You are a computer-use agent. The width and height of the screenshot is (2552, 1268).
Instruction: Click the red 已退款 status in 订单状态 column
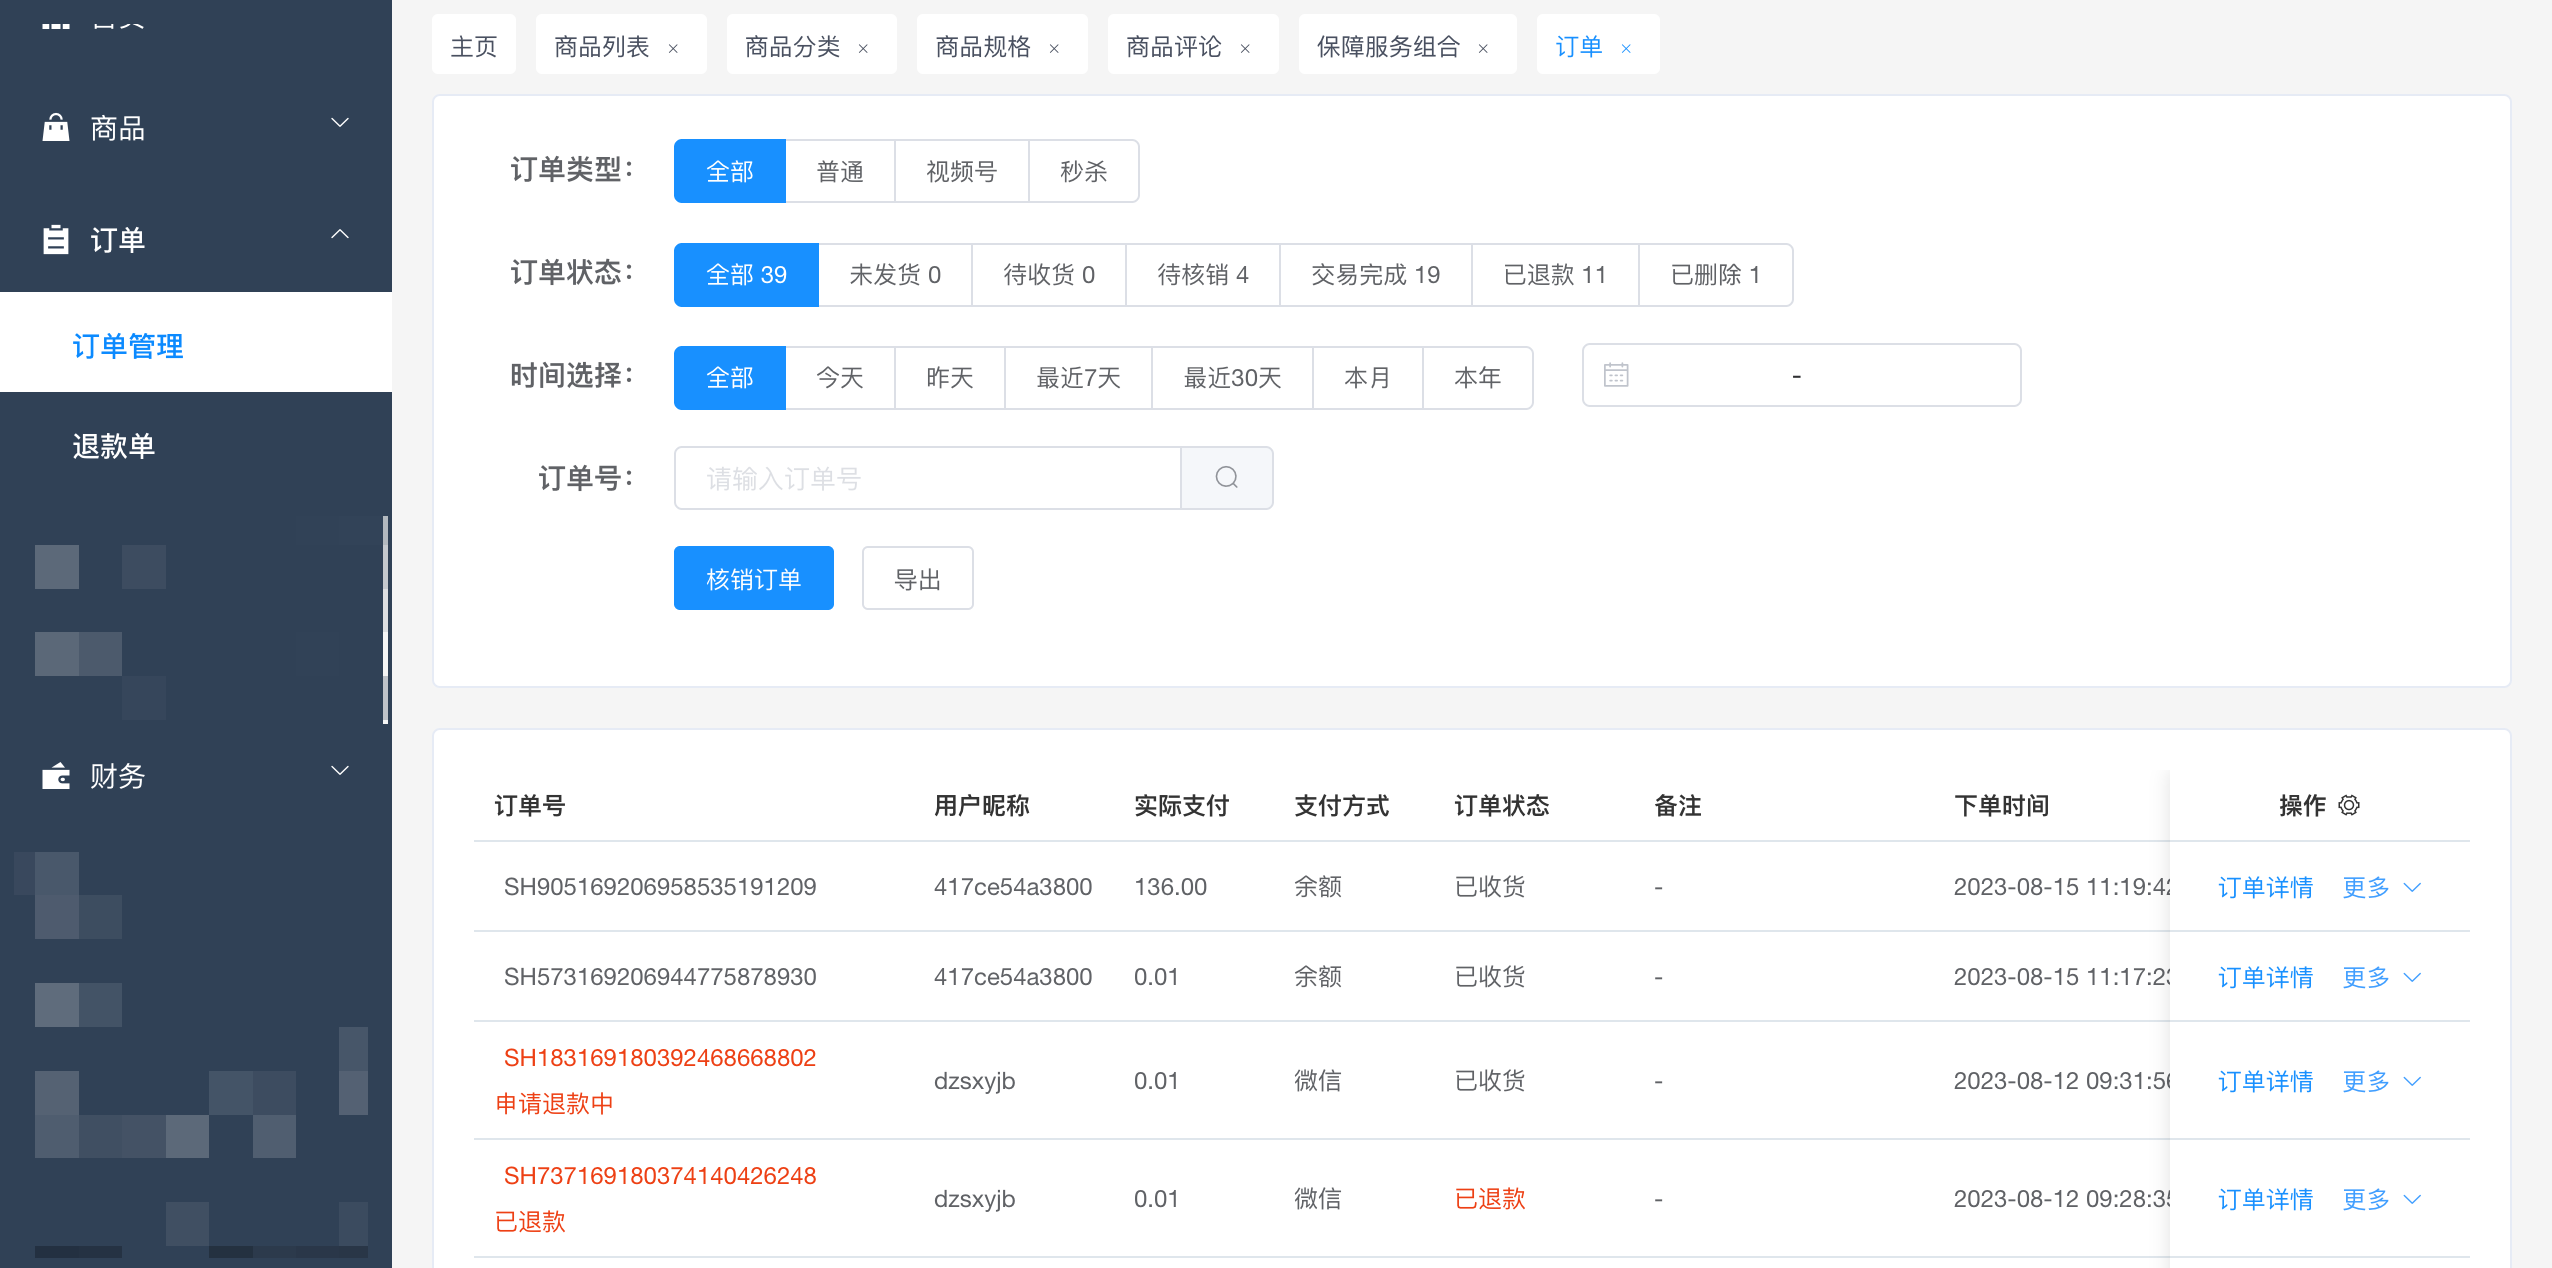click(x=1490, y=1199)
